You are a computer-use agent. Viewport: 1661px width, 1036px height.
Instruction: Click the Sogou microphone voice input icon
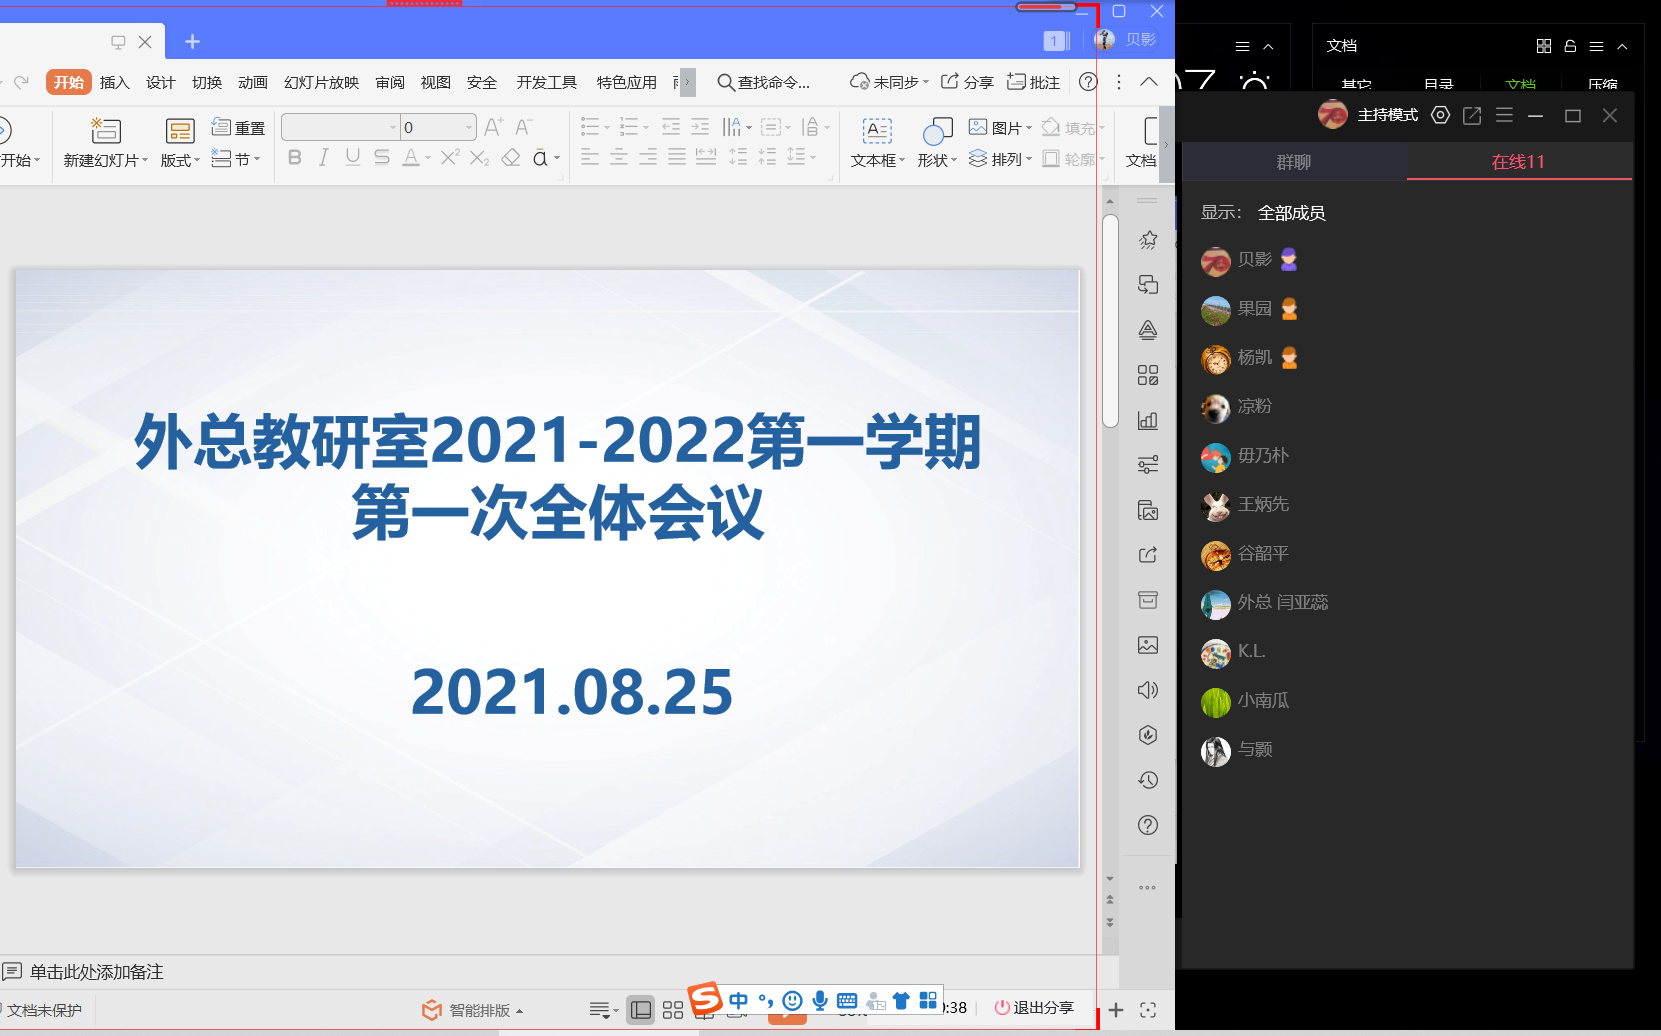(x=820, y=1001)
